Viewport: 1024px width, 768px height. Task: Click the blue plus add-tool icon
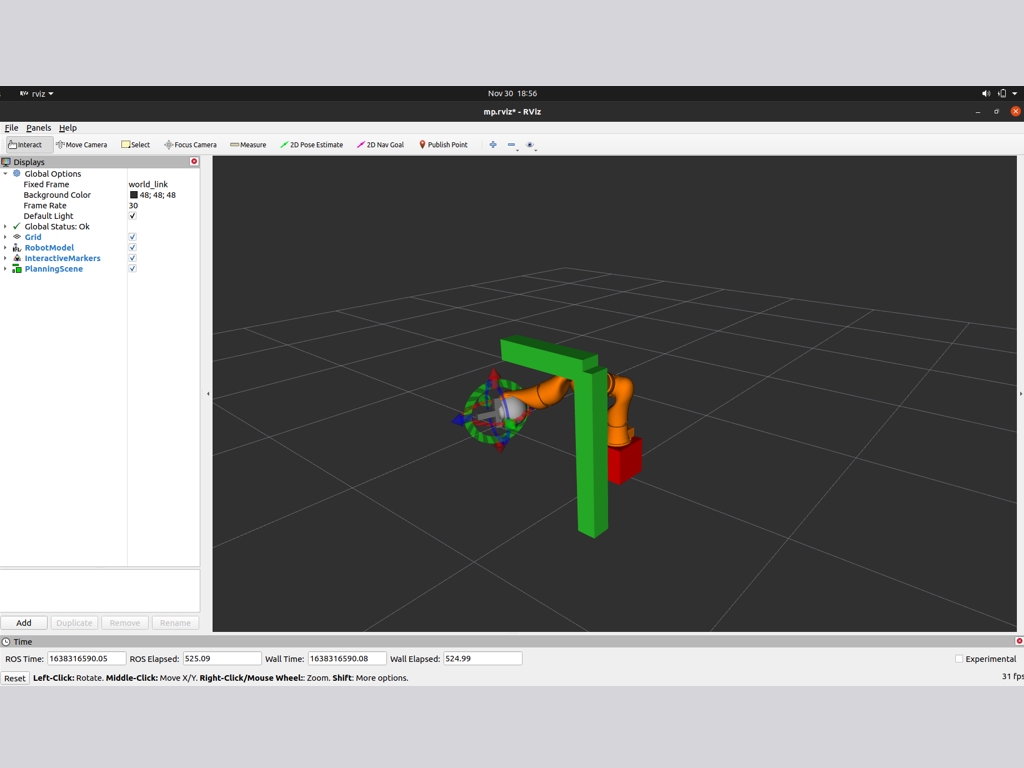pyautogui.click(x=492, y=145)
